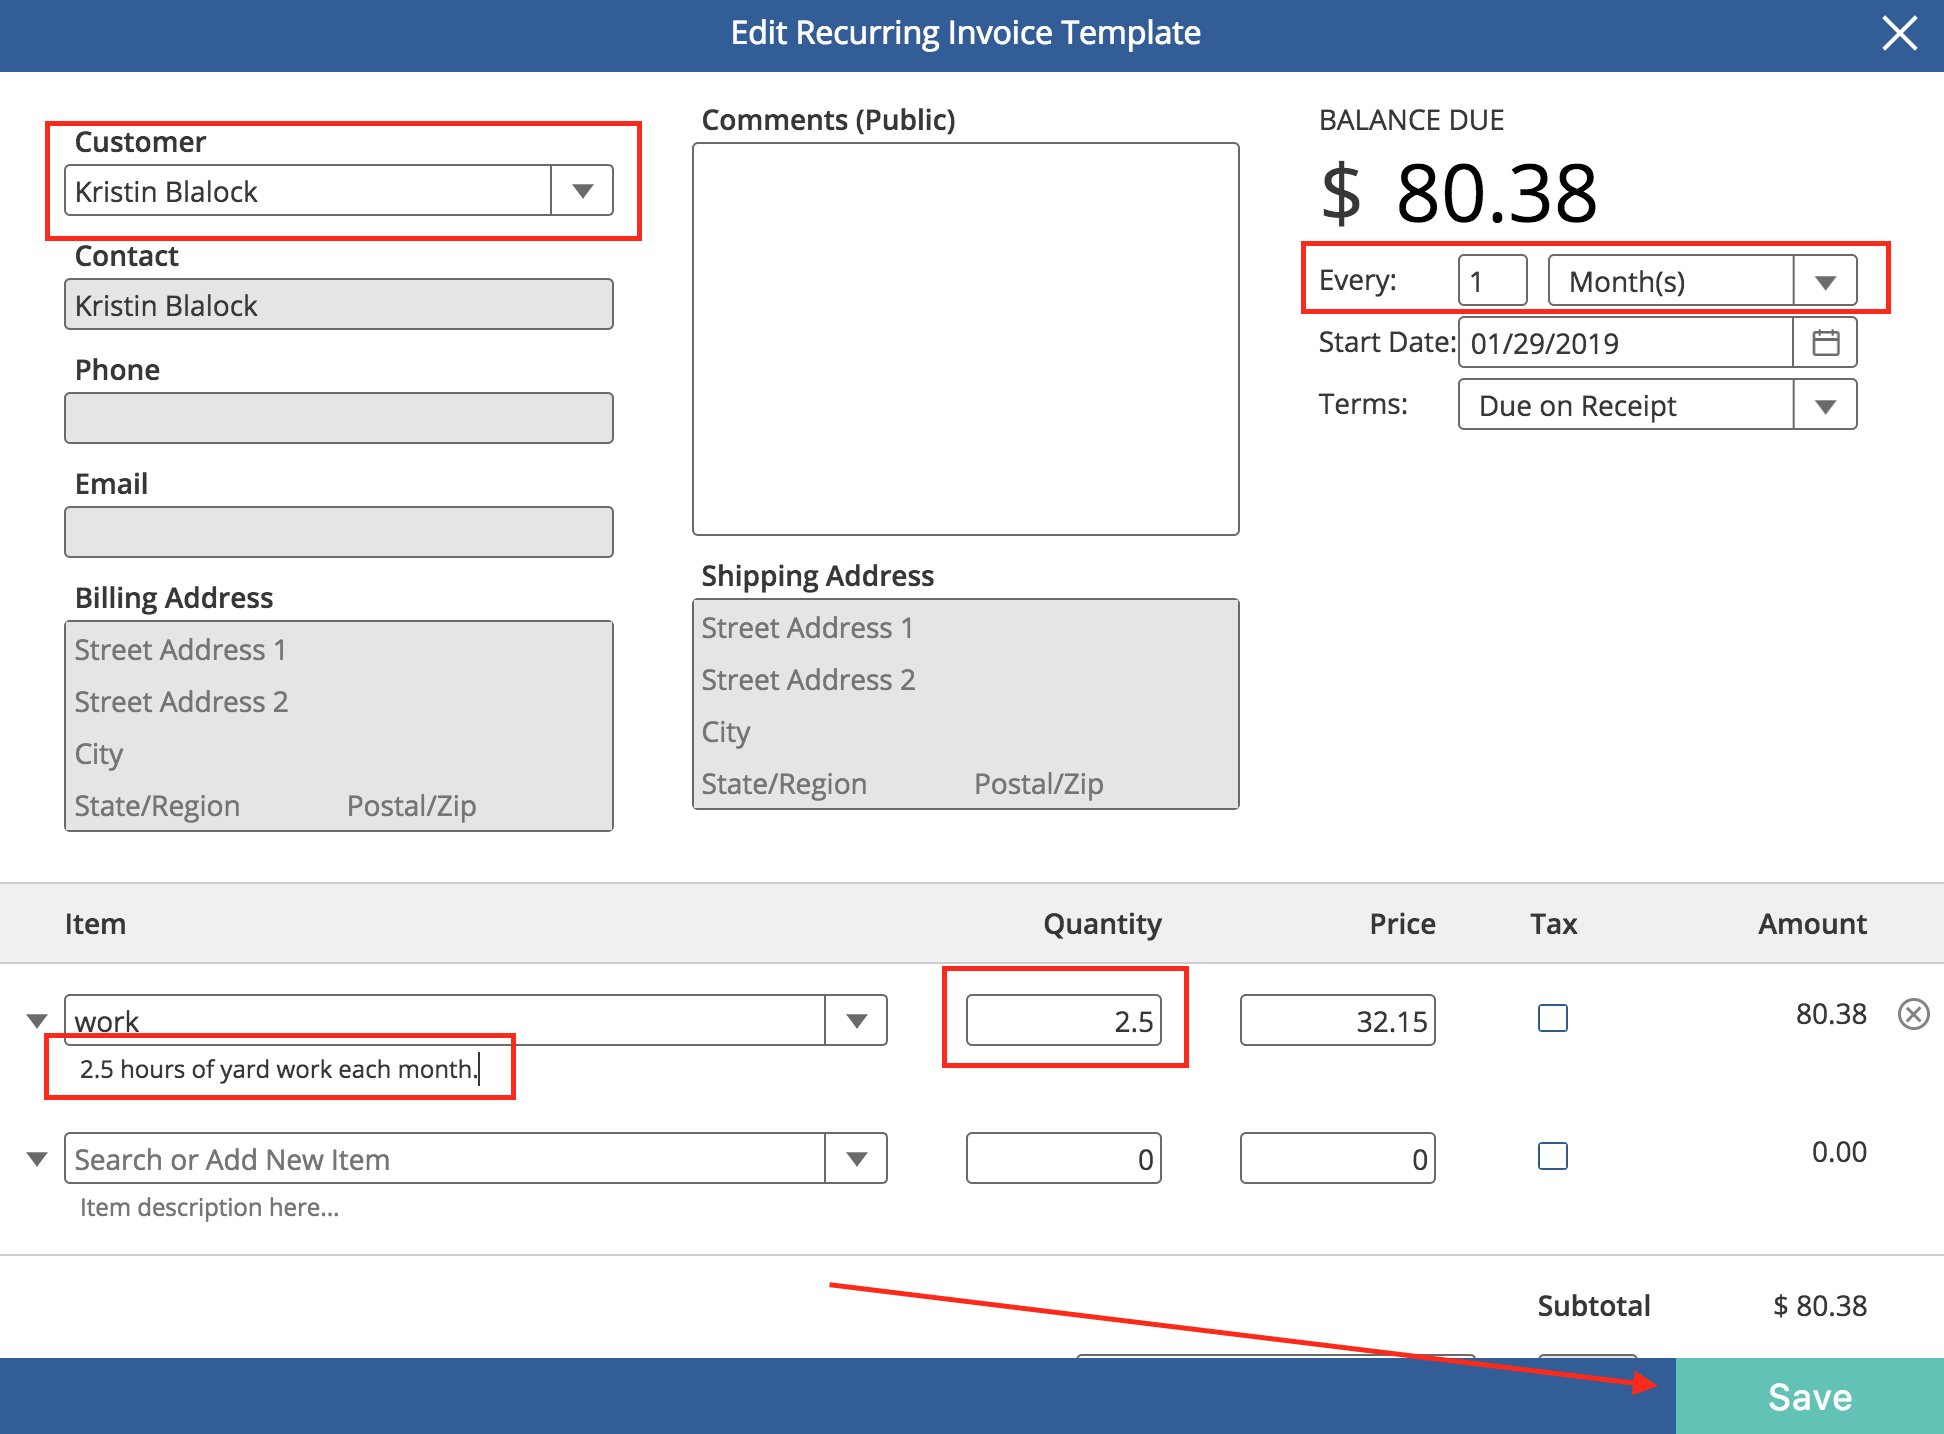Expand the work item selection dropdown
This screenshot has width=1944, height=1434.
856,1021
